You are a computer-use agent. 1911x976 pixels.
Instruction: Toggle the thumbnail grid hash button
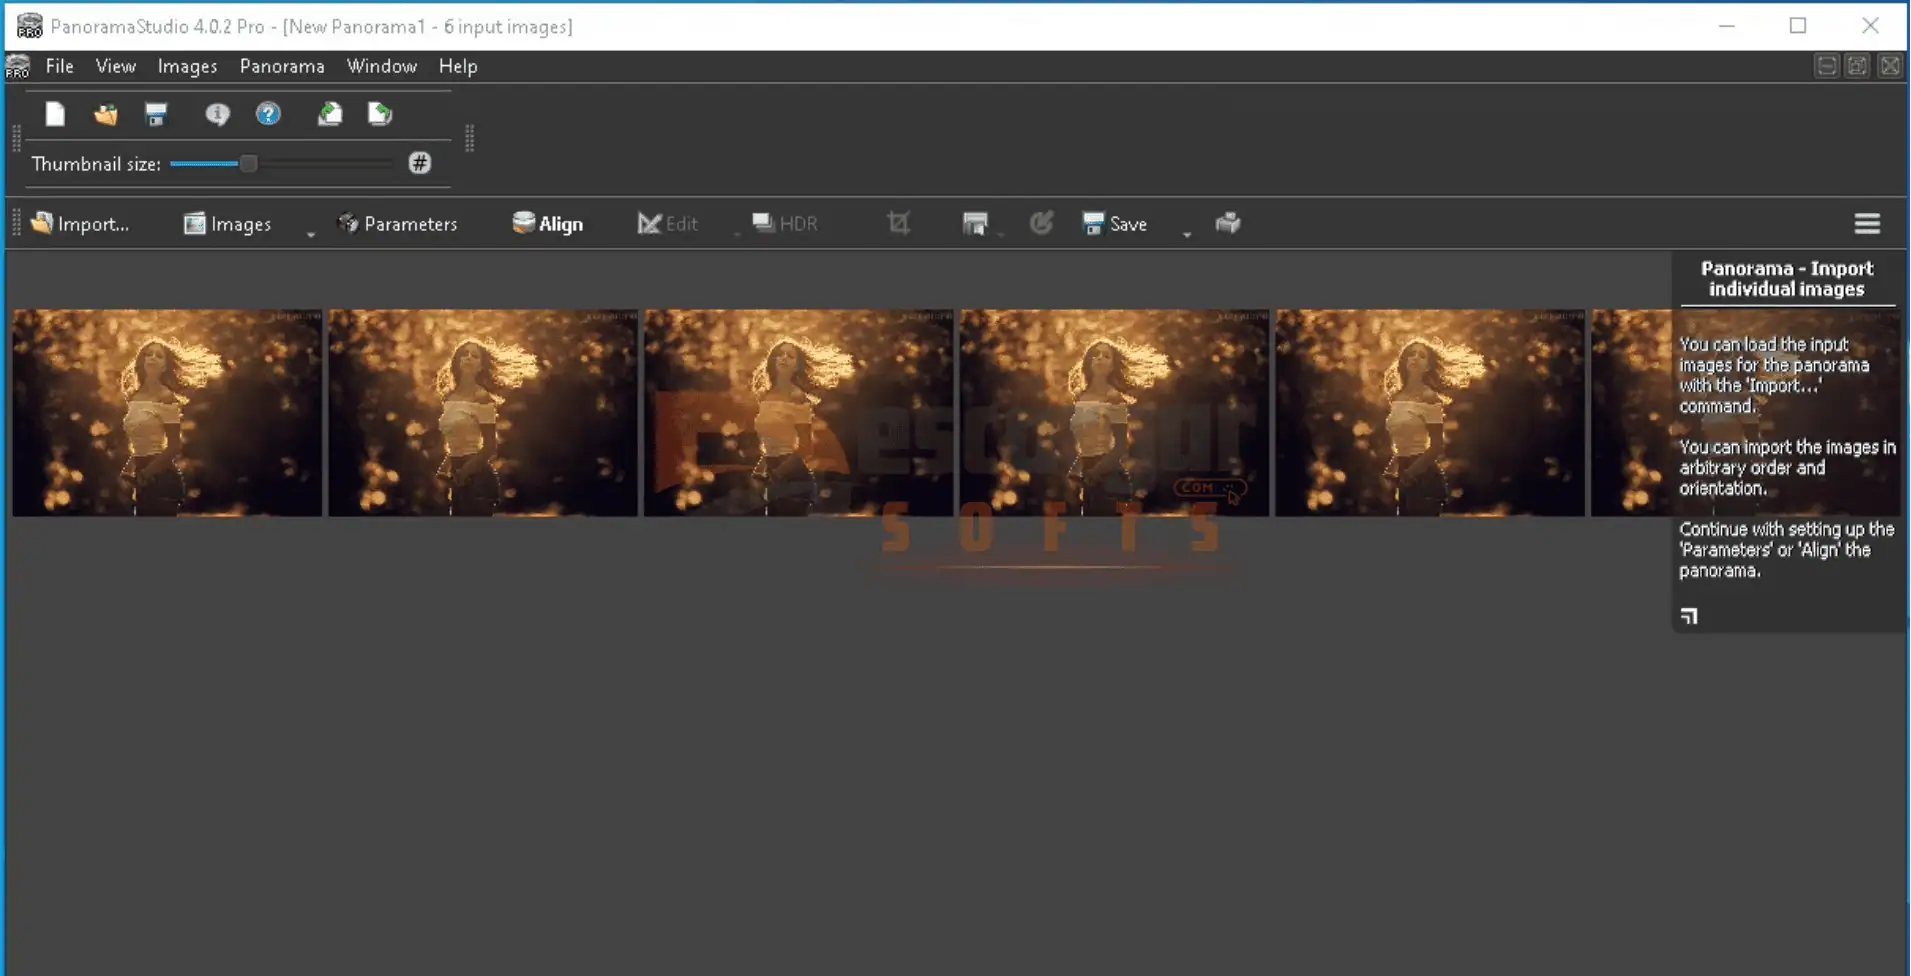420,164
